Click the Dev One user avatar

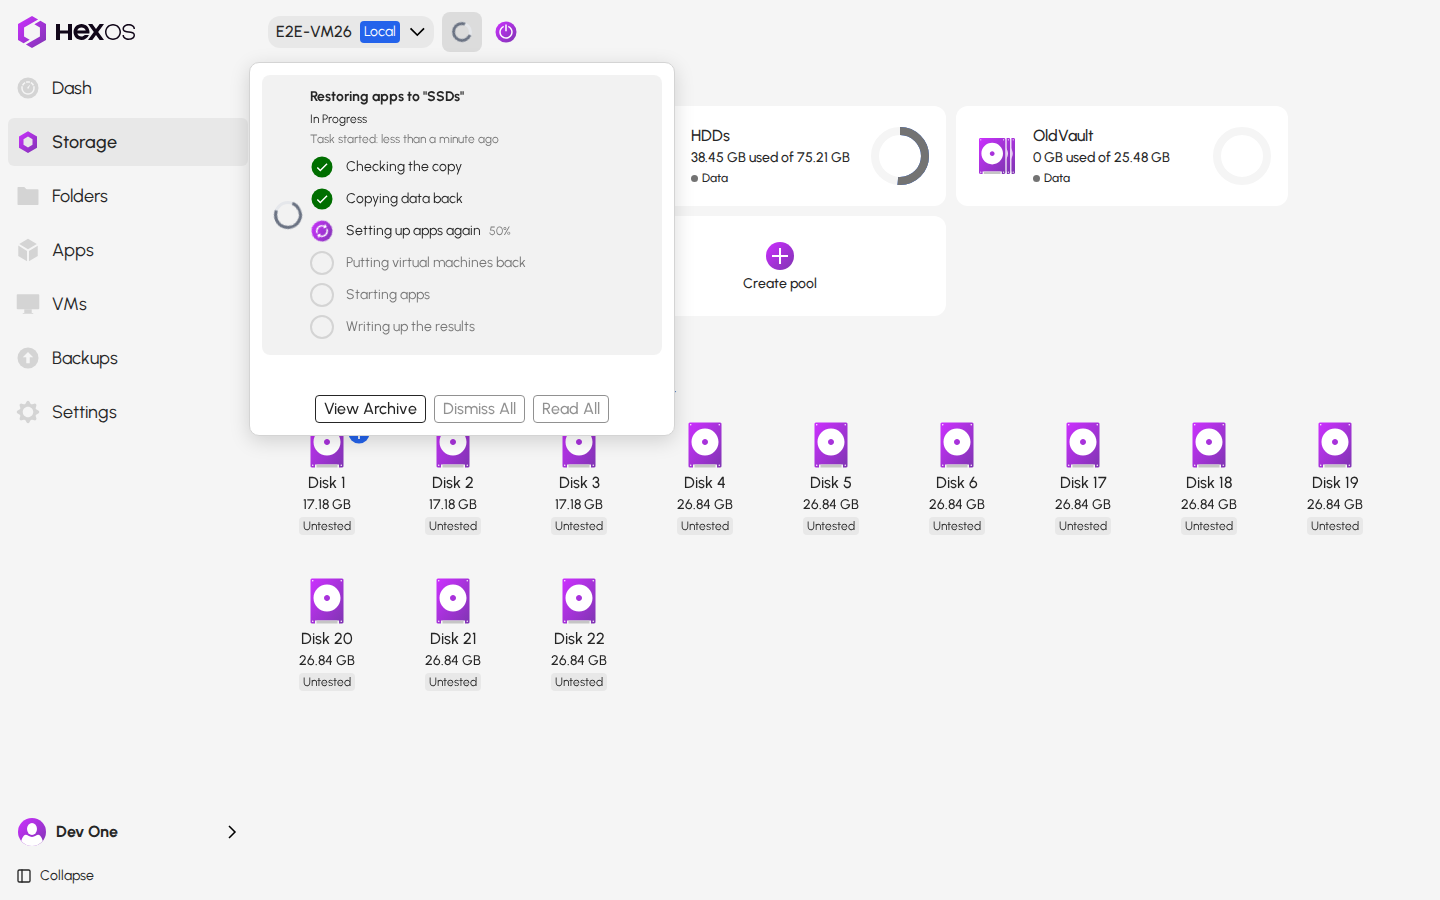(32, 832)
